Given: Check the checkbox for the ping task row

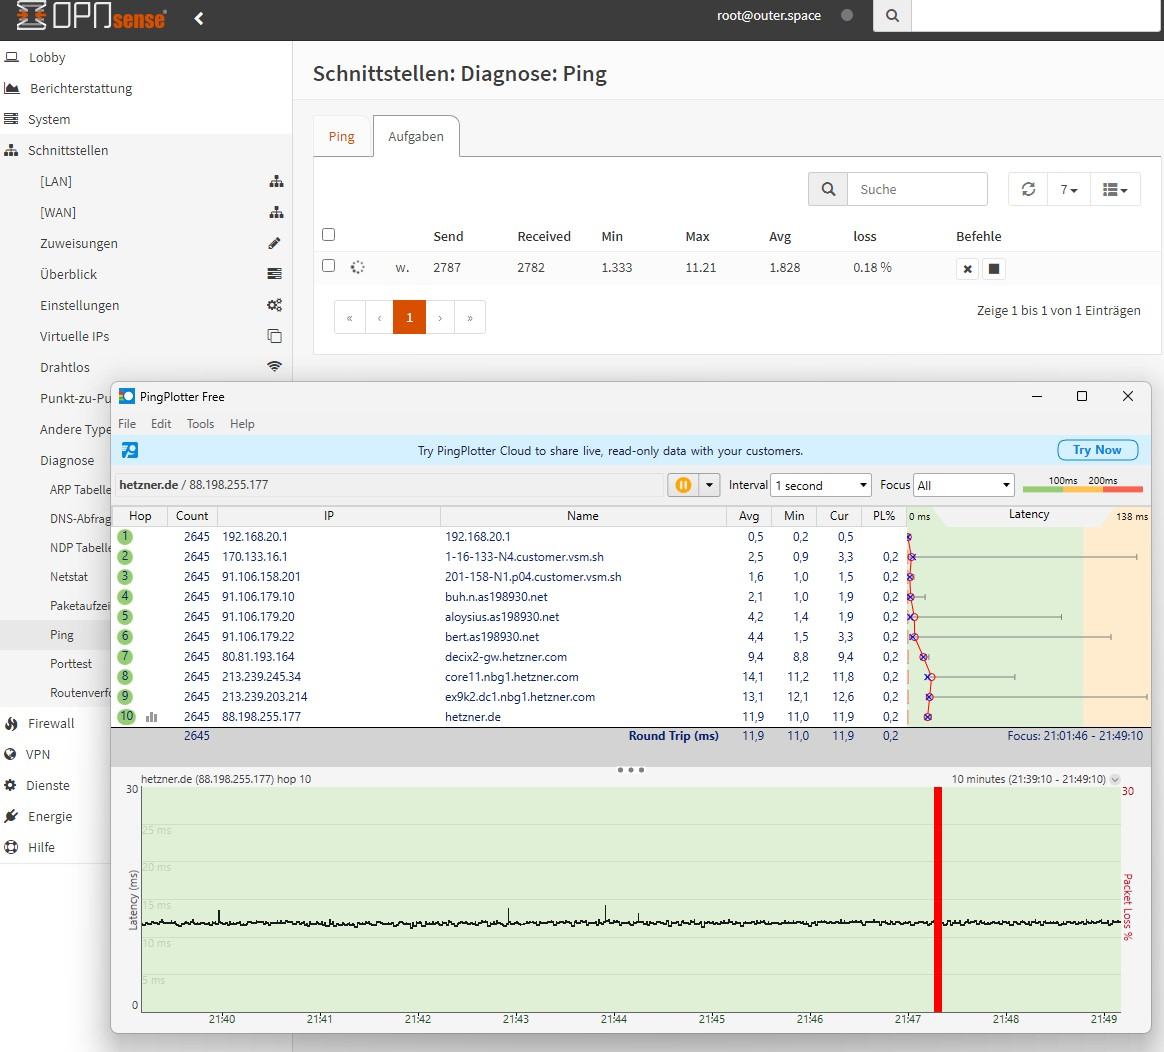Looking at the screenshot, I should click(328, 266).
